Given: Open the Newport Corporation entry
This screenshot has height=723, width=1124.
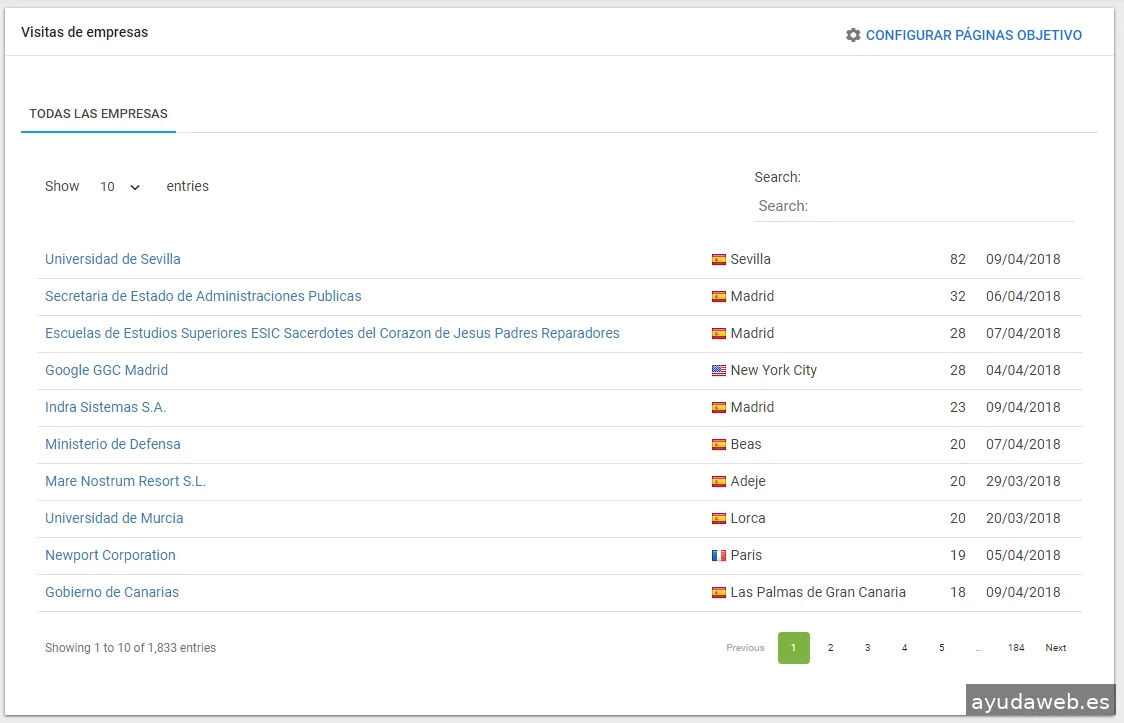Looking at the screenshot, I should click(110, 555).
